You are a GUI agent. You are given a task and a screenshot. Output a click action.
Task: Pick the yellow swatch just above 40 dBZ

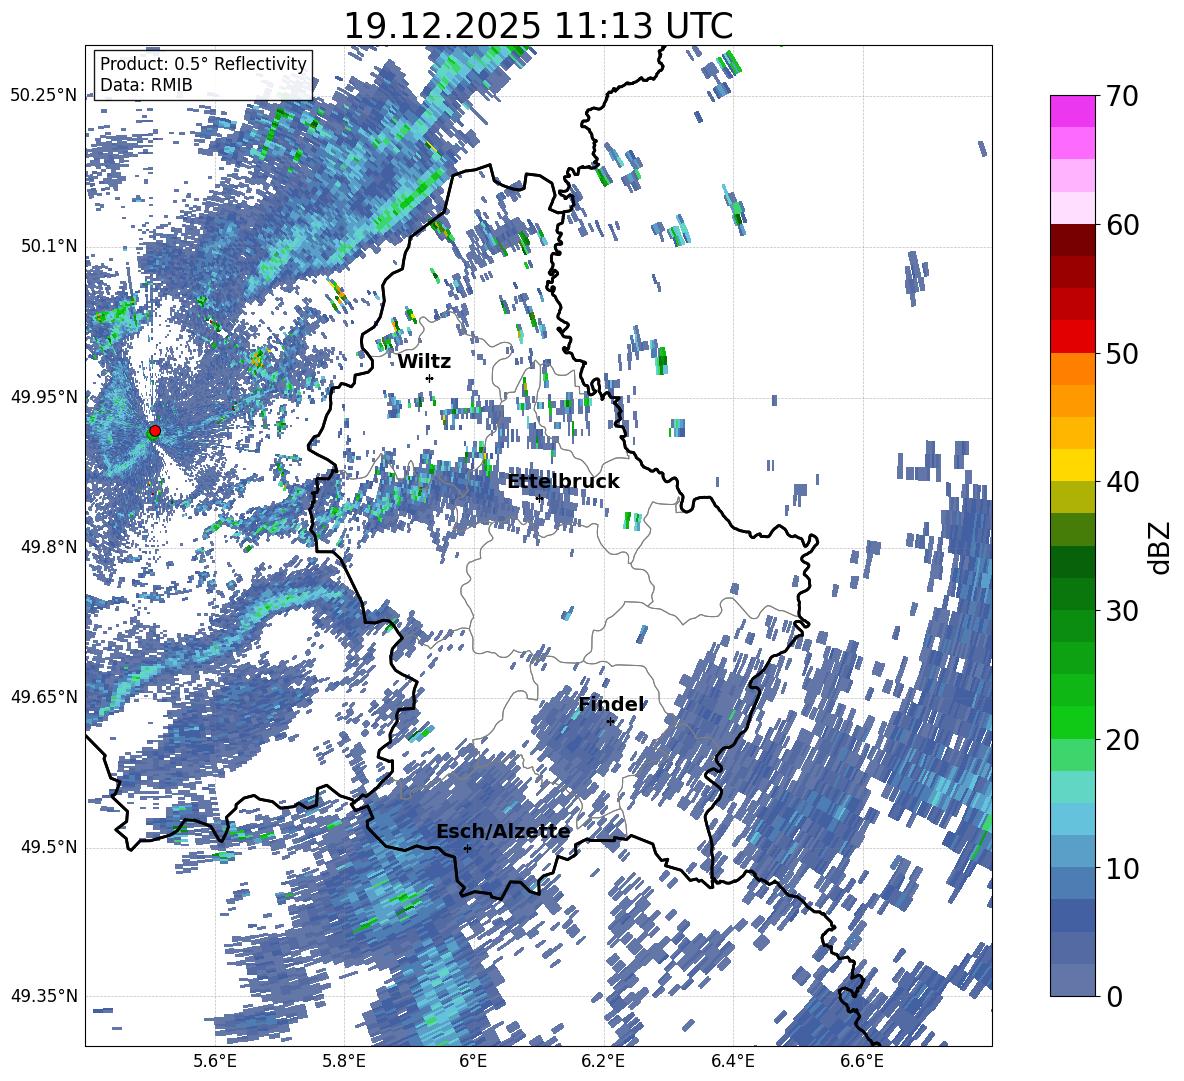pyautogui.click(x=1073, y=465)
